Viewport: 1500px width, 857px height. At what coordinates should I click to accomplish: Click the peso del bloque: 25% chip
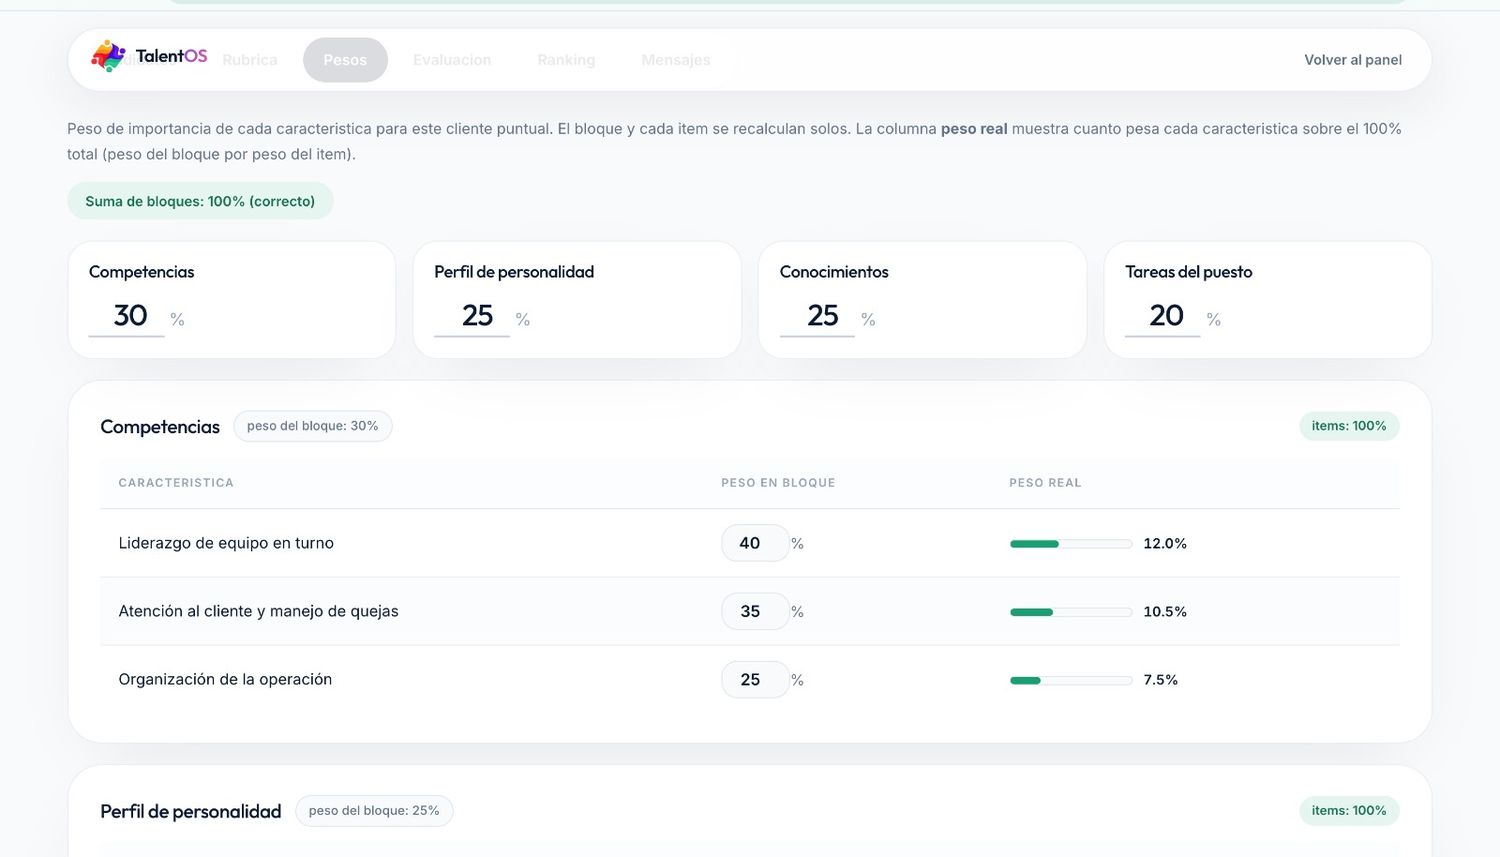click(x=374, y=811)
